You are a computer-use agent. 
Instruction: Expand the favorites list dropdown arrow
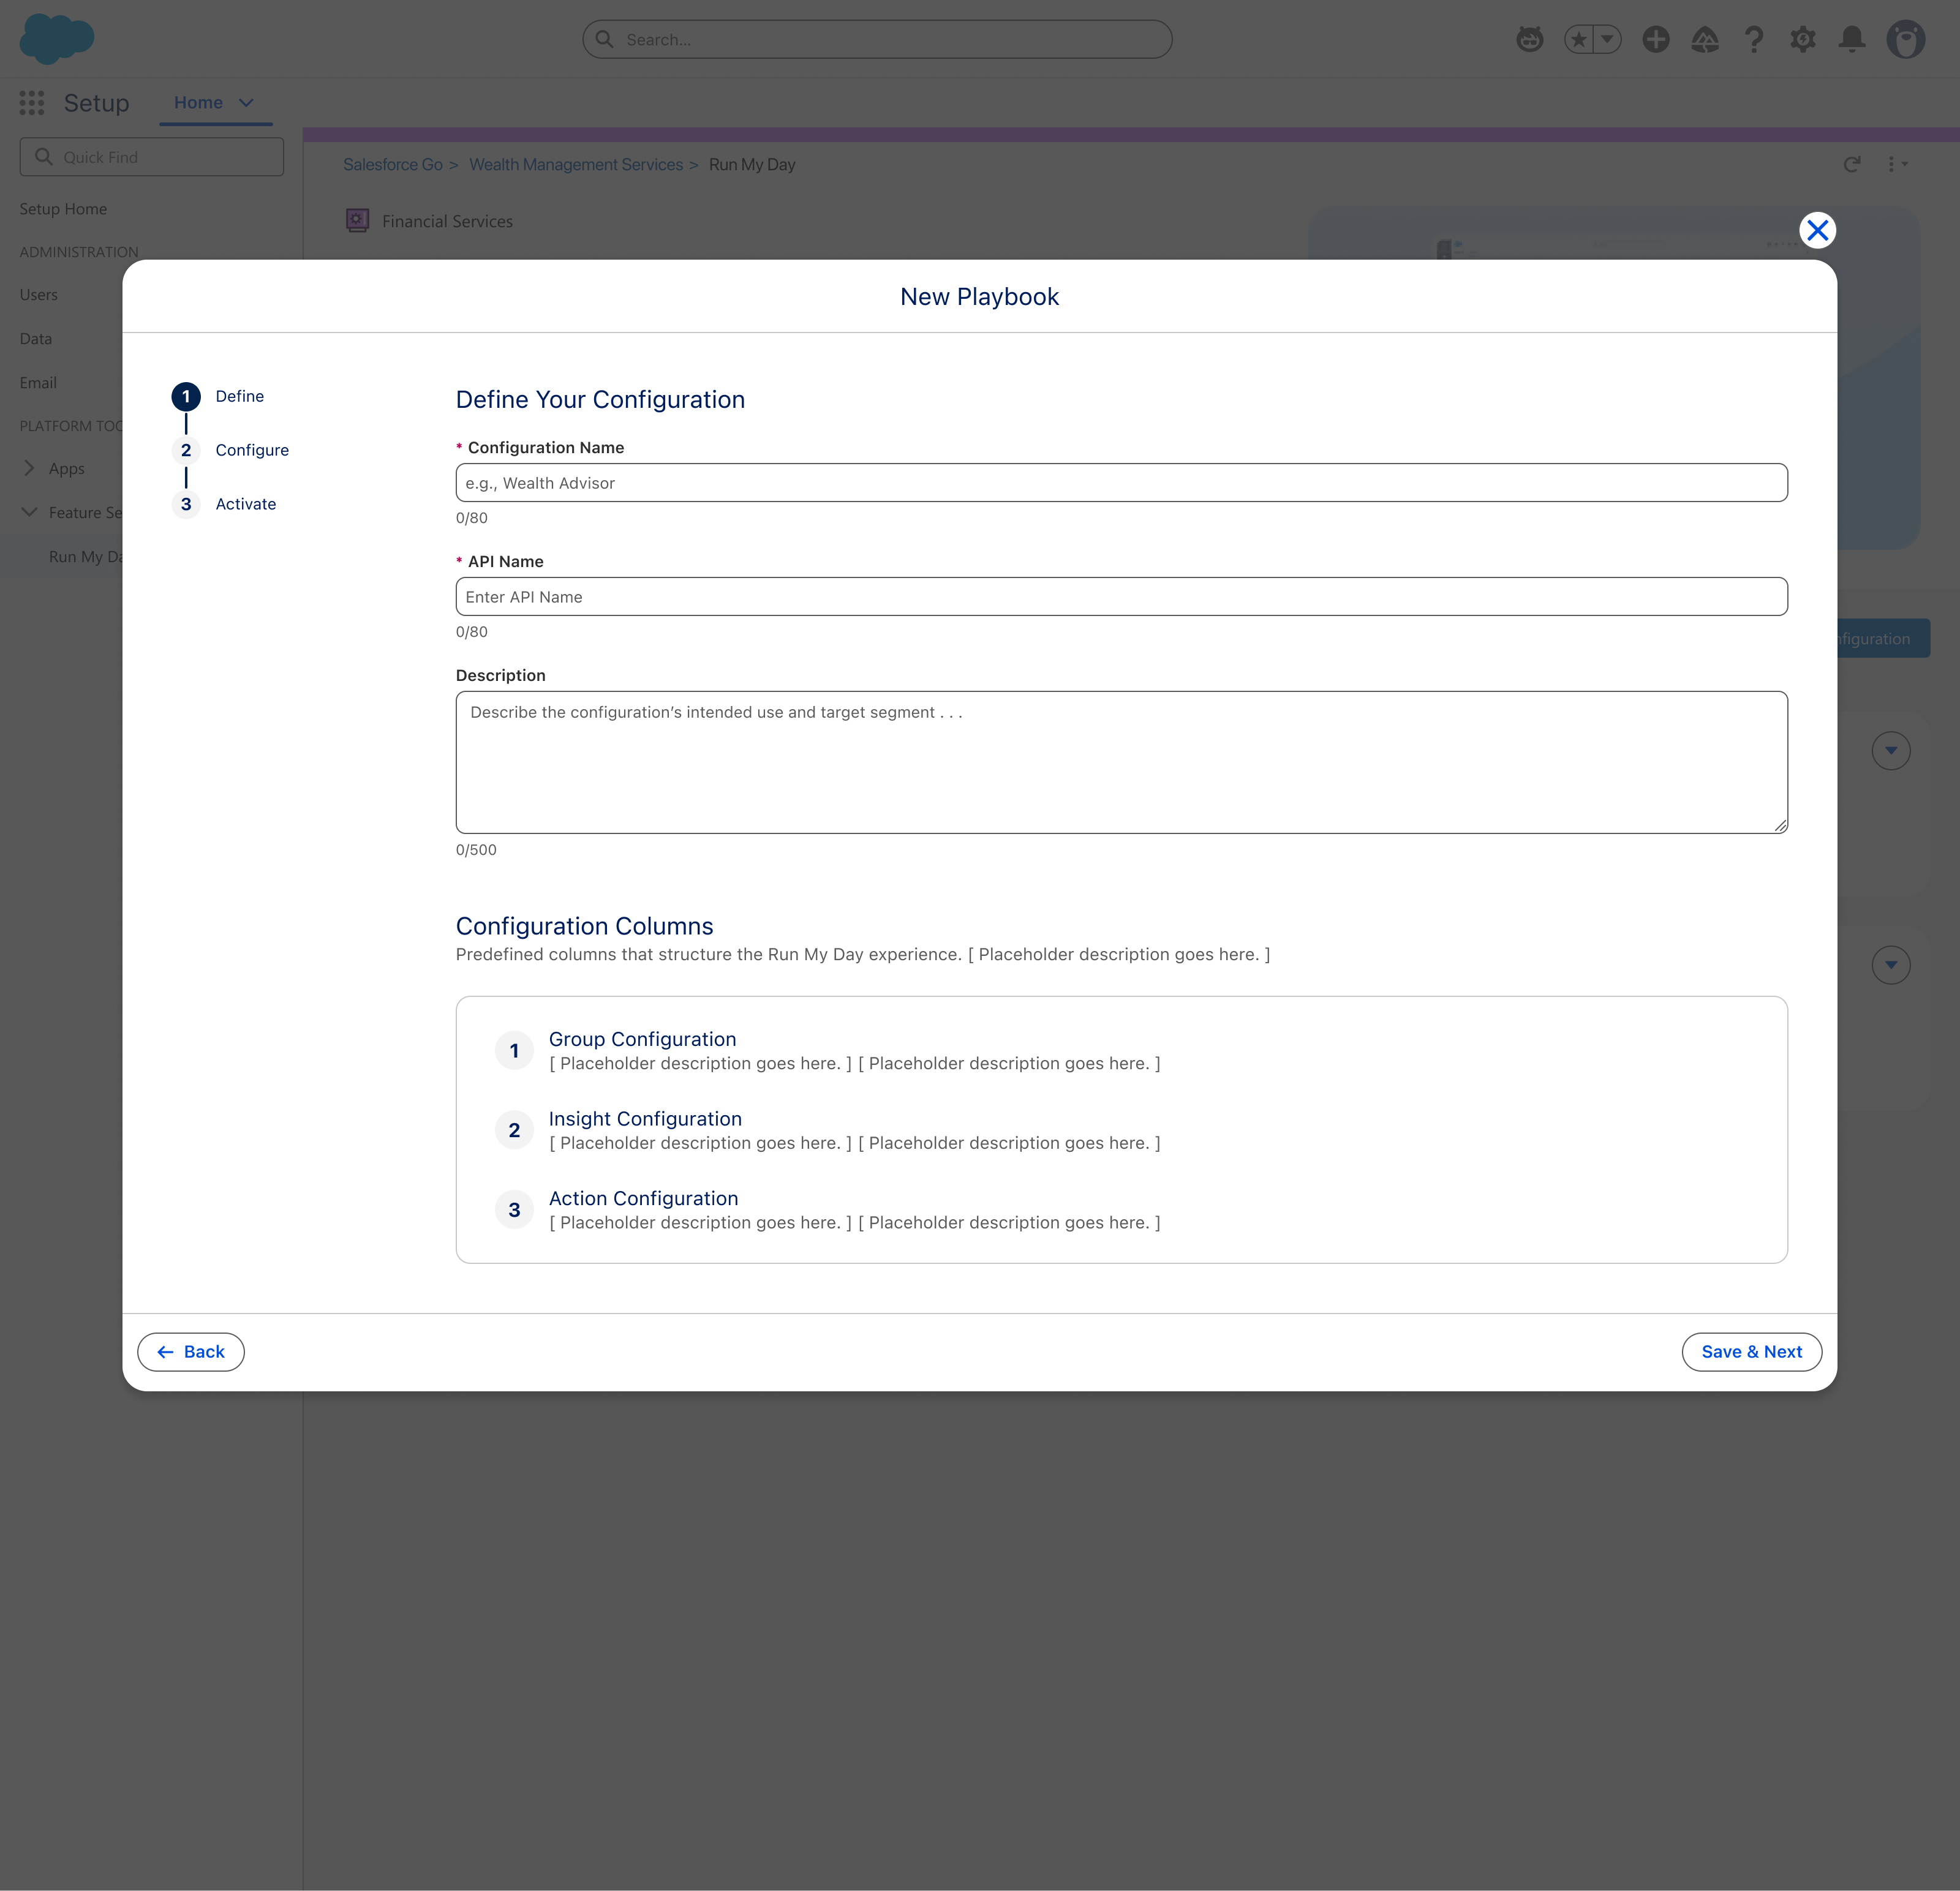tap(1607, 39)
